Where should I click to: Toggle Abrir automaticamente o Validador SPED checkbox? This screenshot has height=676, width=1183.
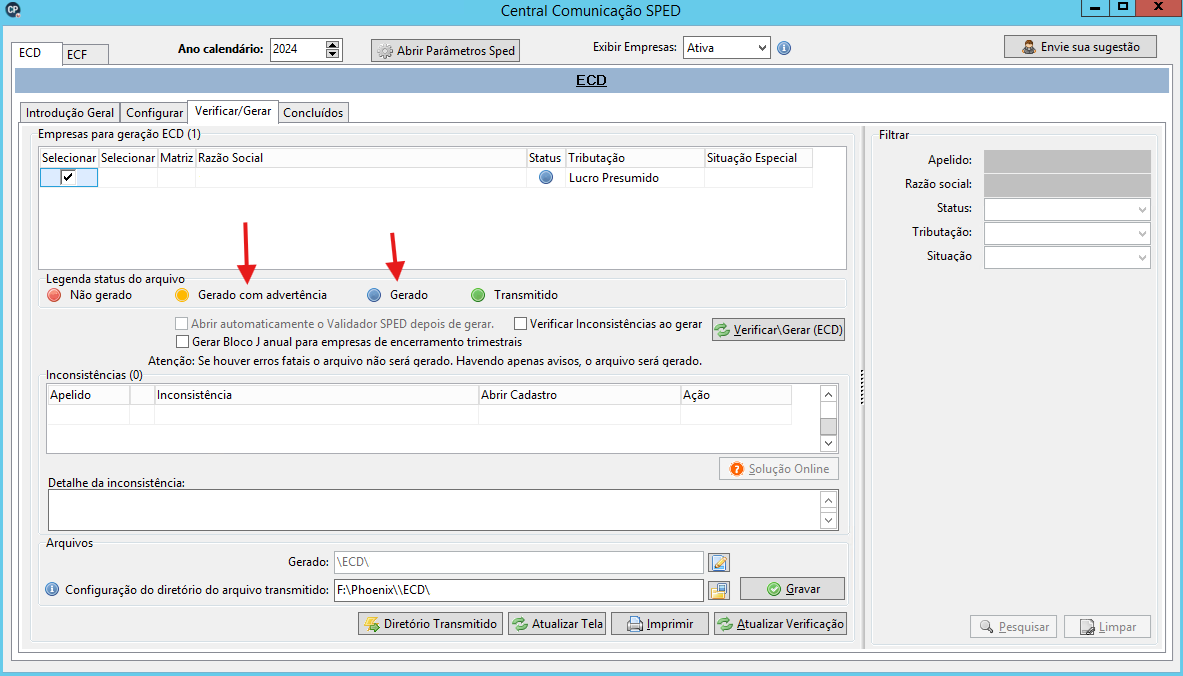[x=181, y=324]
